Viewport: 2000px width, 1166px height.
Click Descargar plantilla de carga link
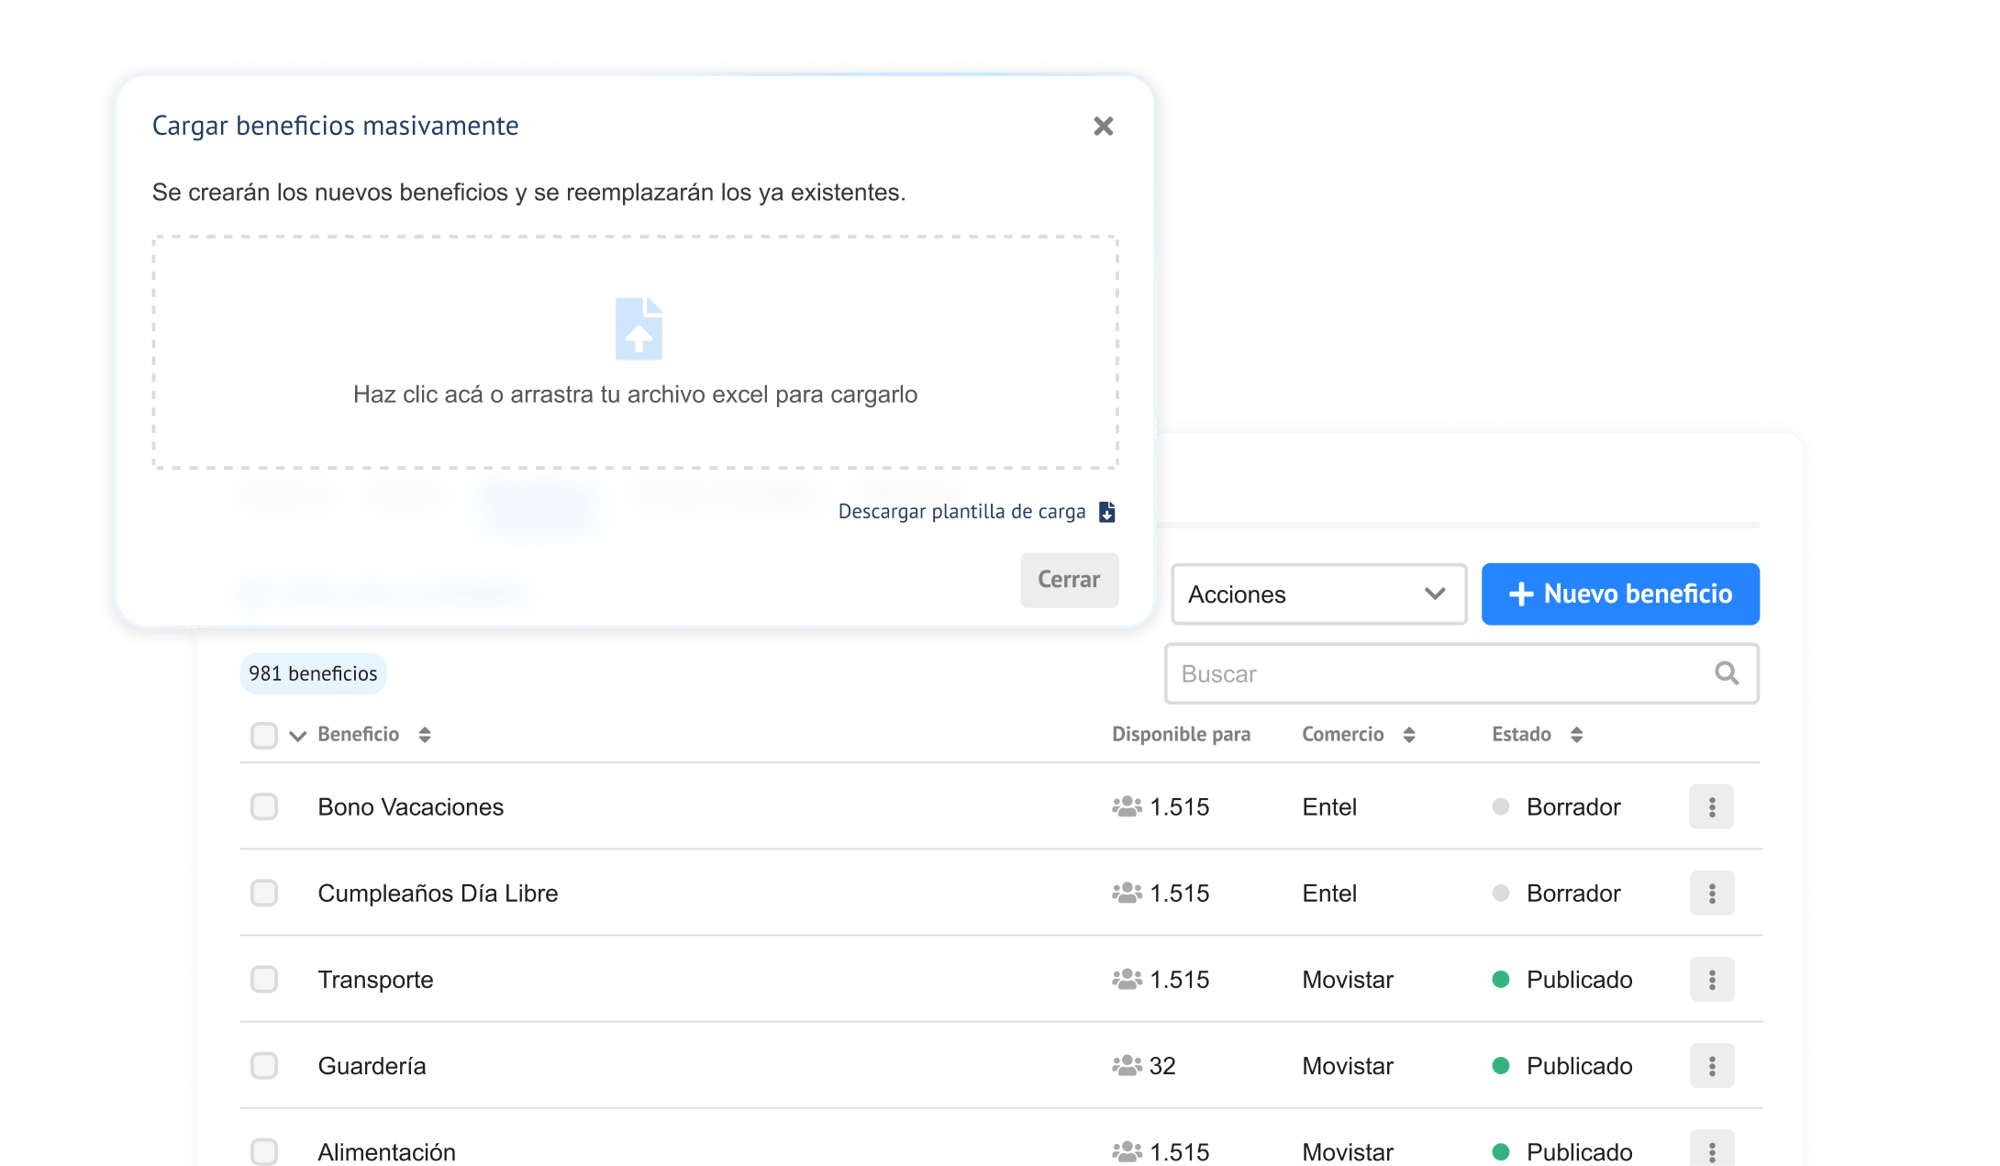961,512
